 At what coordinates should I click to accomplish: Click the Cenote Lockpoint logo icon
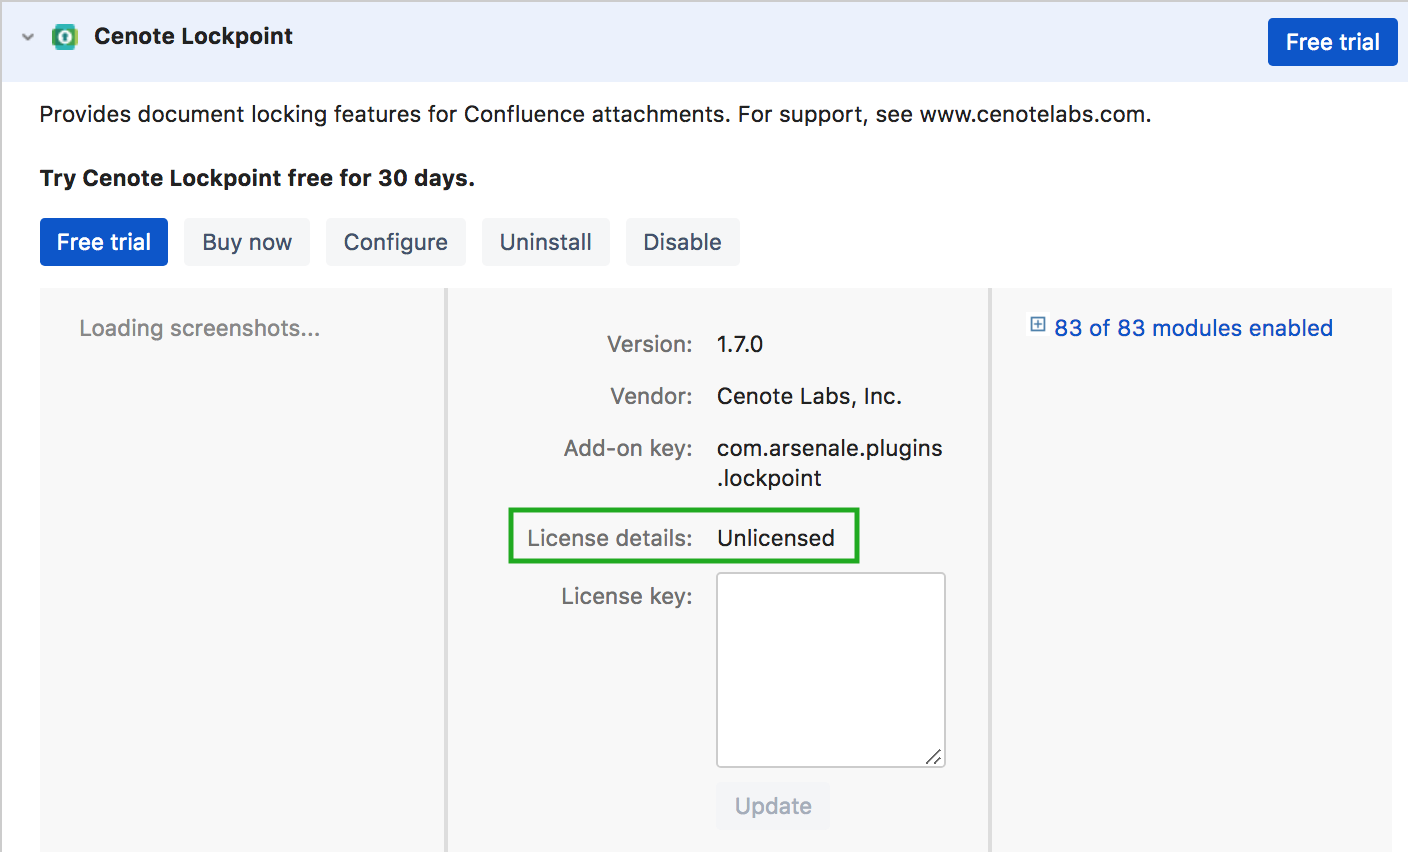(x=65, y=37)
